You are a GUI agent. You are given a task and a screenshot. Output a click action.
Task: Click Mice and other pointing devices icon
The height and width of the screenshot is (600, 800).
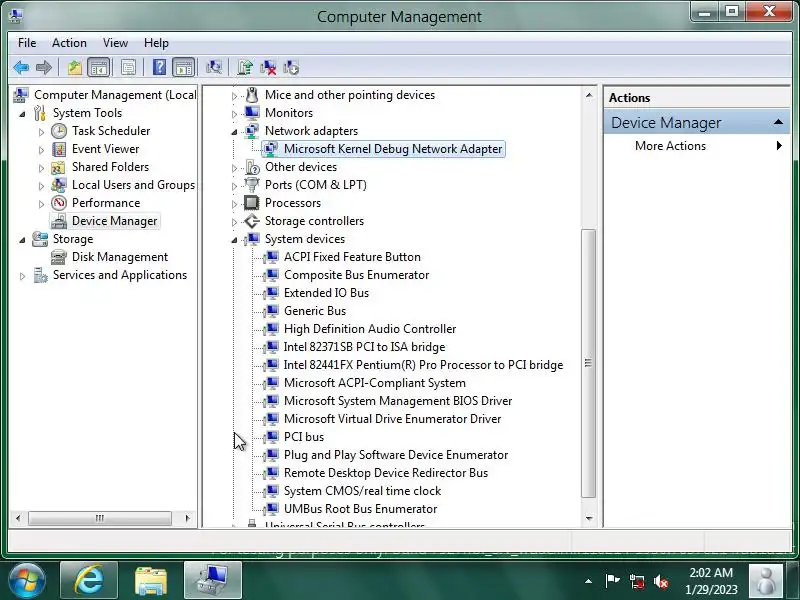pos(252,95)
